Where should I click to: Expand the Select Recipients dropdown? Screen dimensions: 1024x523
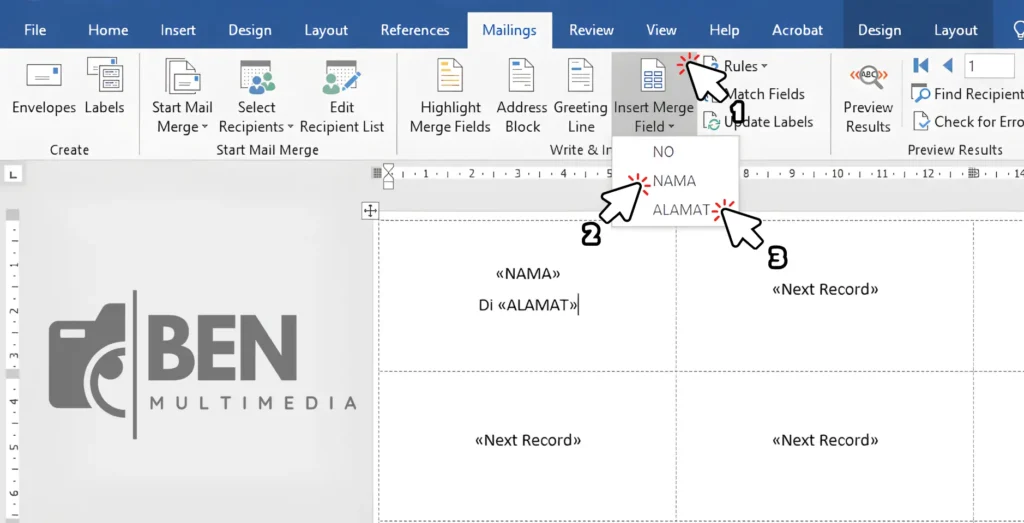(x=256, y=127)
